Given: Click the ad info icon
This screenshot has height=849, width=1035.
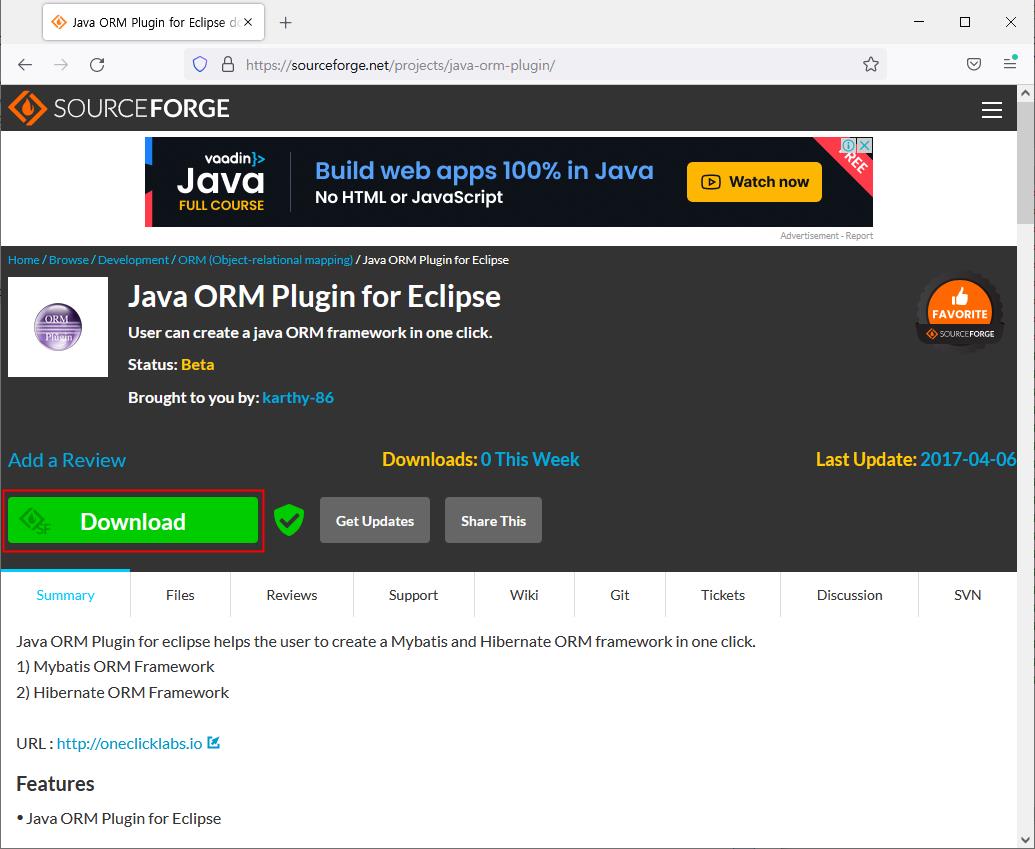Looking at the screenshot, I should pyautogui.click(x=849, y=145).
